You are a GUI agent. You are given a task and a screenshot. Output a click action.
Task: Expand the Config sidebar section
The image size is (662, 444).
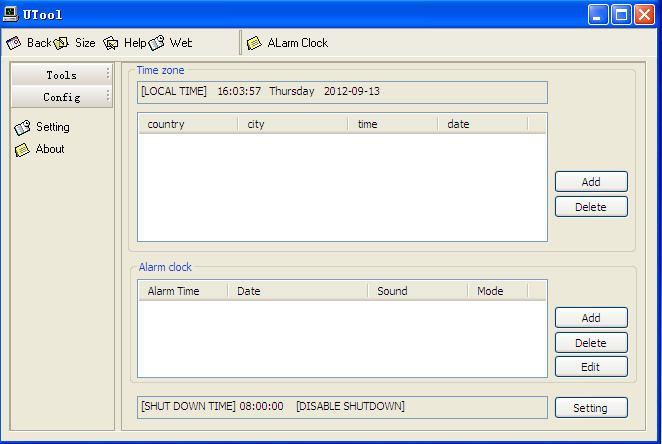pyautogui.click(x=62, y=97)
